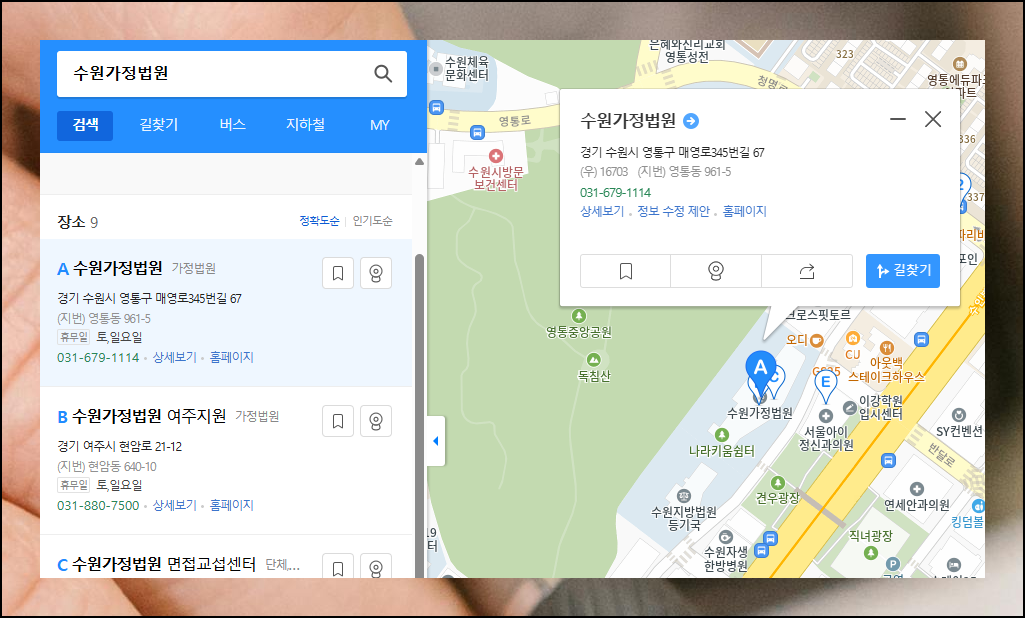Click 나라키움쉼터 map icon

pos(722,435)
